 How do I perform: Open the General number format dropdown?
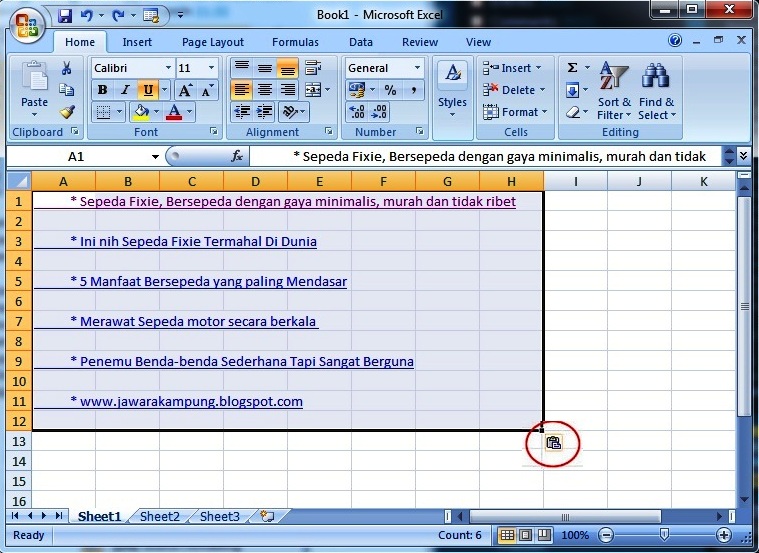(x=417, y=68)
